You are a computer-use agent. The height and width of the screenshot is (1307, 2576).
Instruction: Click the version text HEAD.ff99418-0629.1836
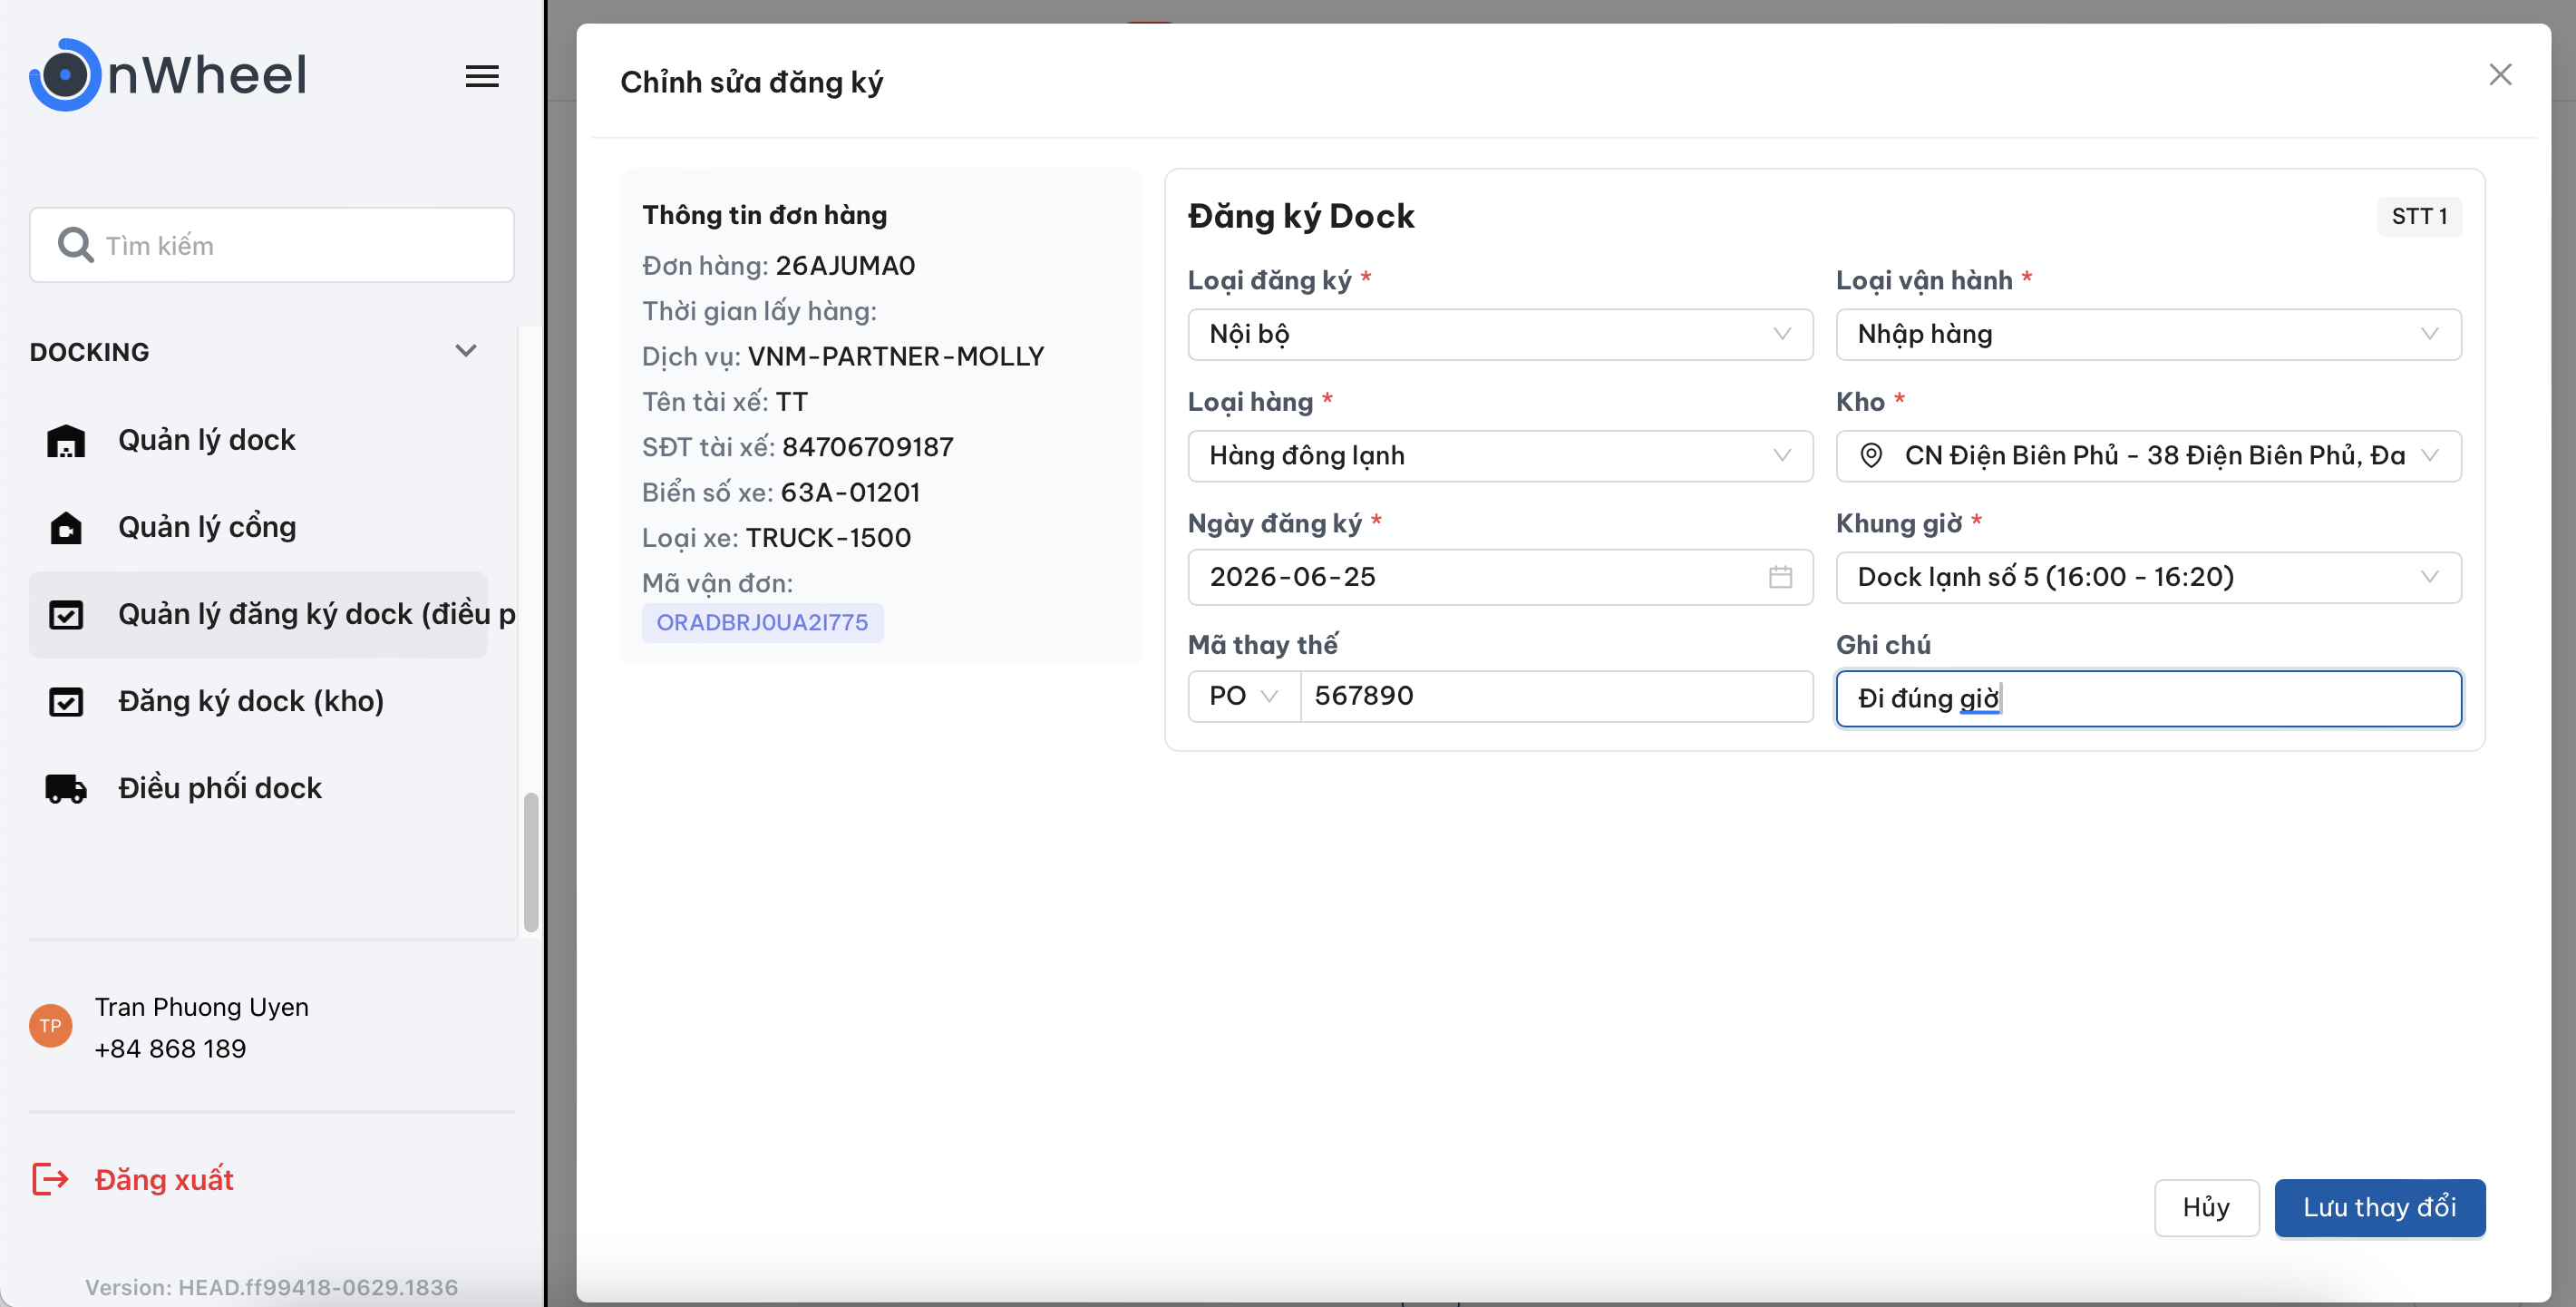pyautogui.click(x=318, y=1287)
